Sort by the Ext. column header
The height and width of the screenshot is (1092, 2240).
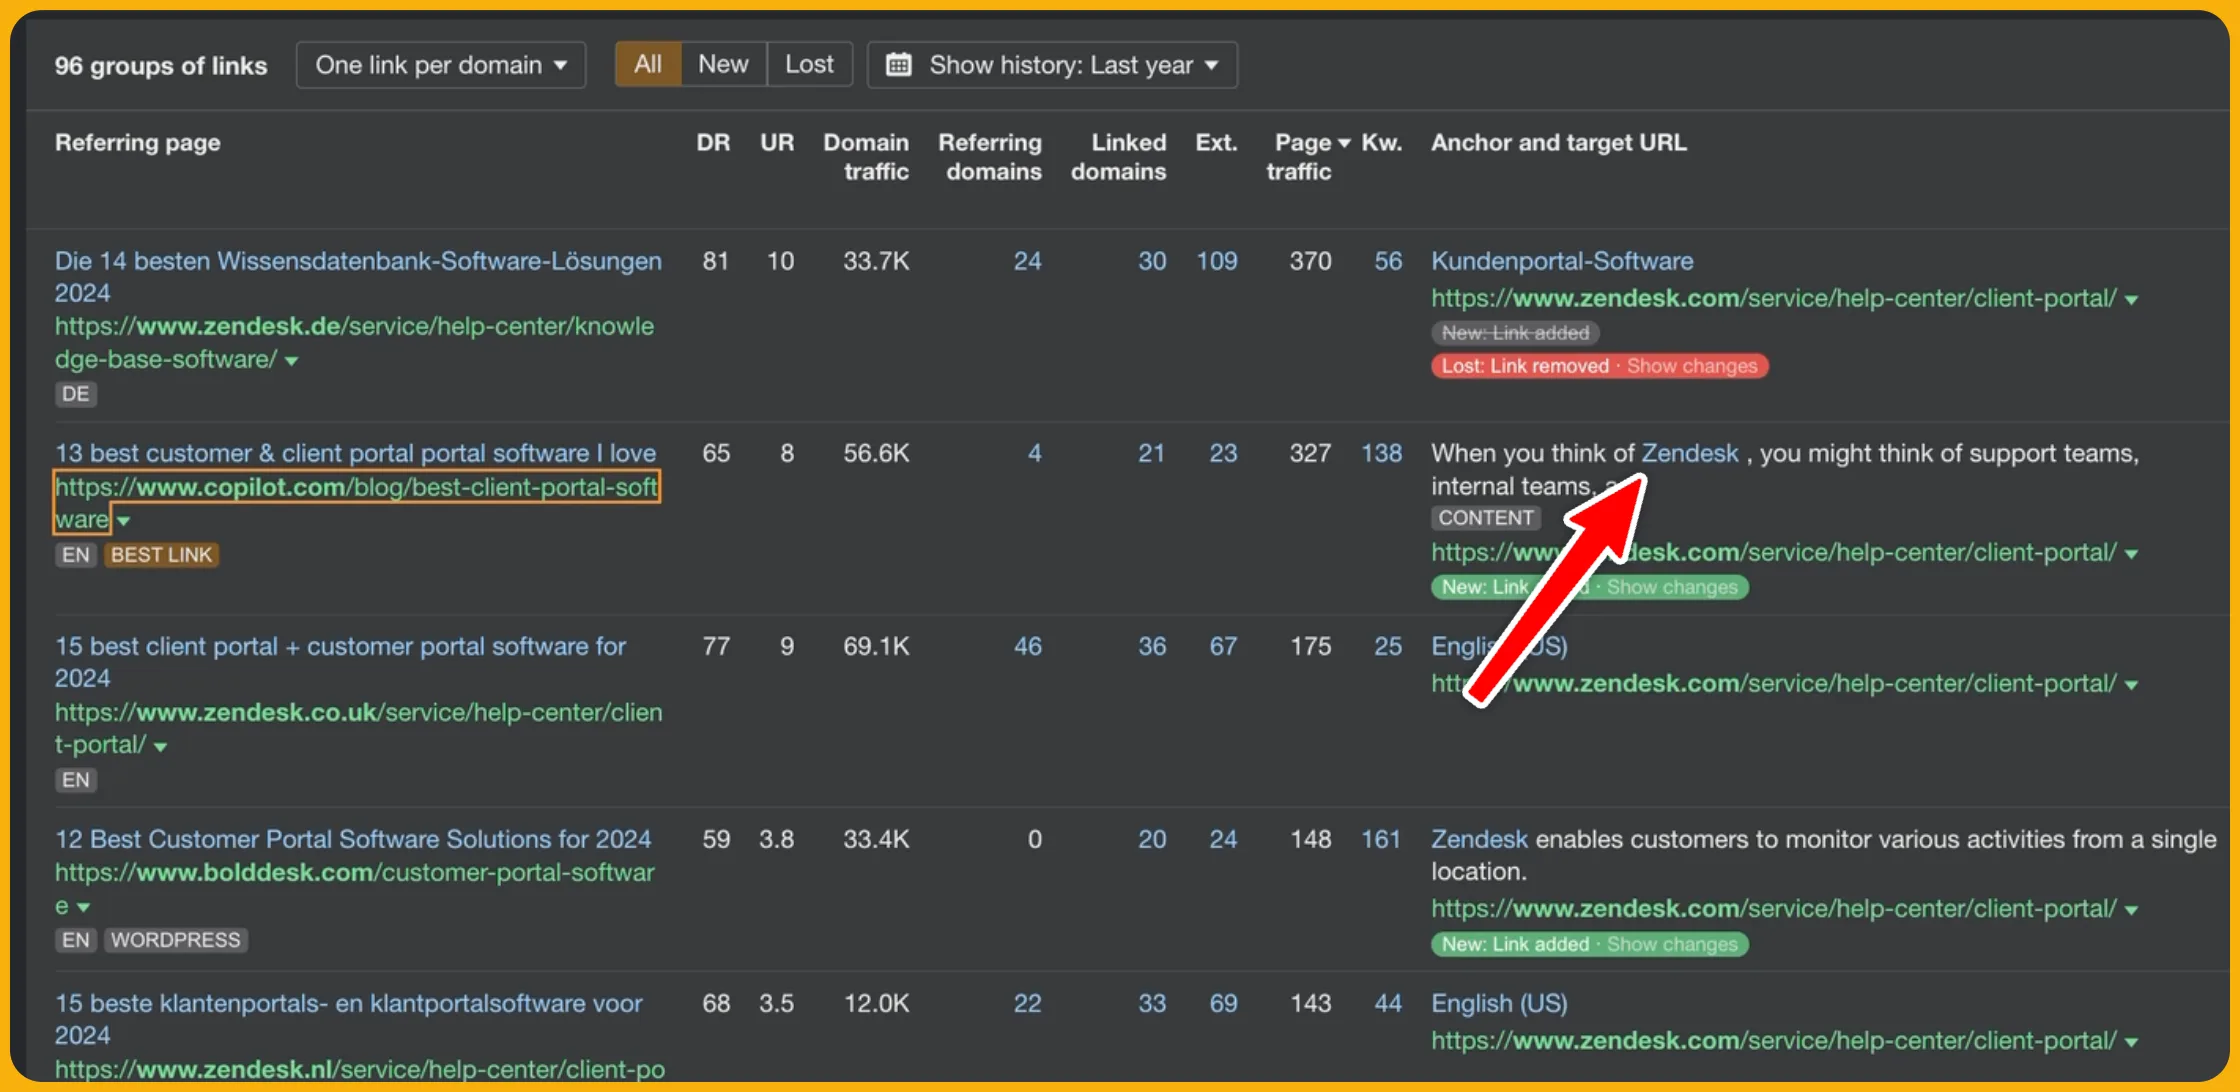coord(1216,143)
